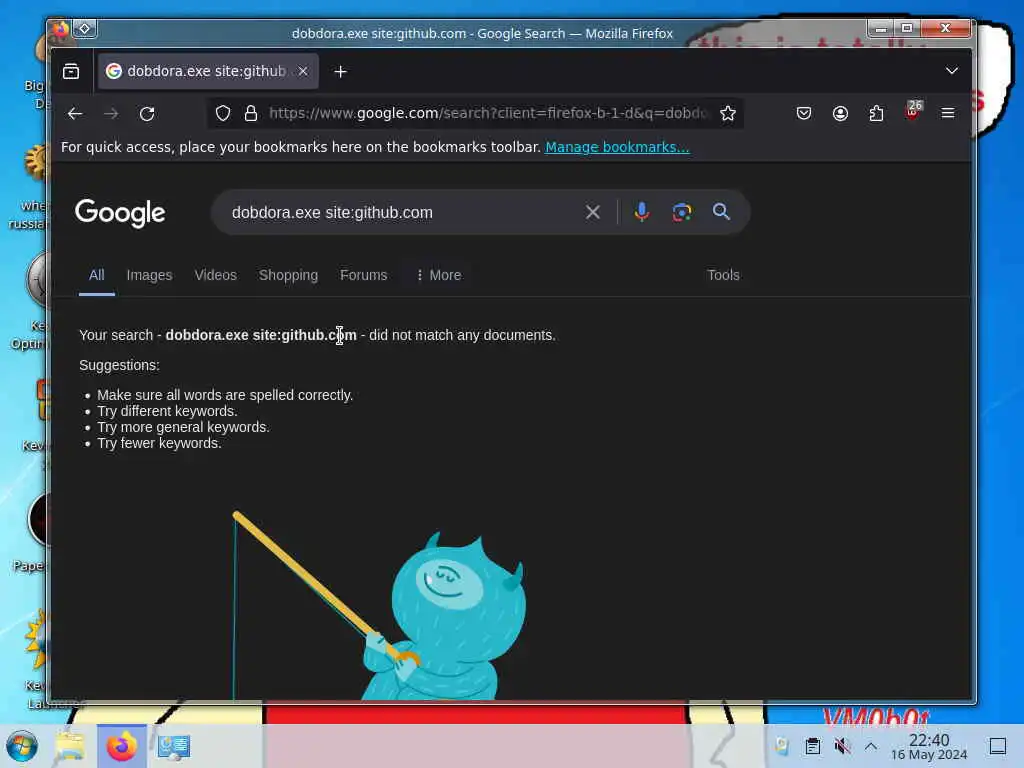Bookmark this page with the star
This screenshot has width=1024, height=768.
pos(728,114)
